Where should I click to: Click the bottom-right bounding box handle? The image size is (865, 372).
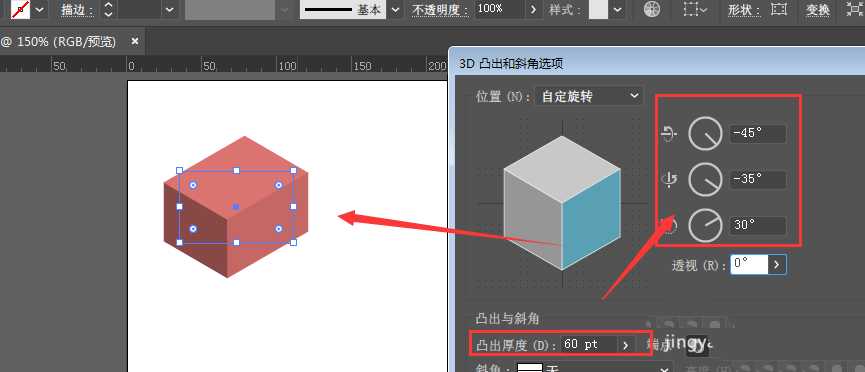(293, 242)
